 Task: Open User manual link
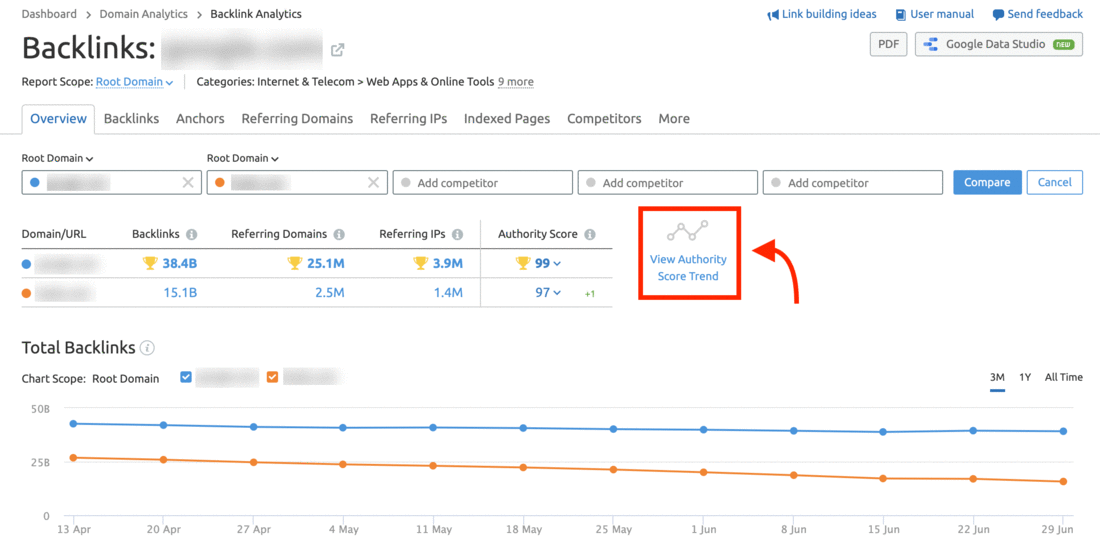(942, 14)
